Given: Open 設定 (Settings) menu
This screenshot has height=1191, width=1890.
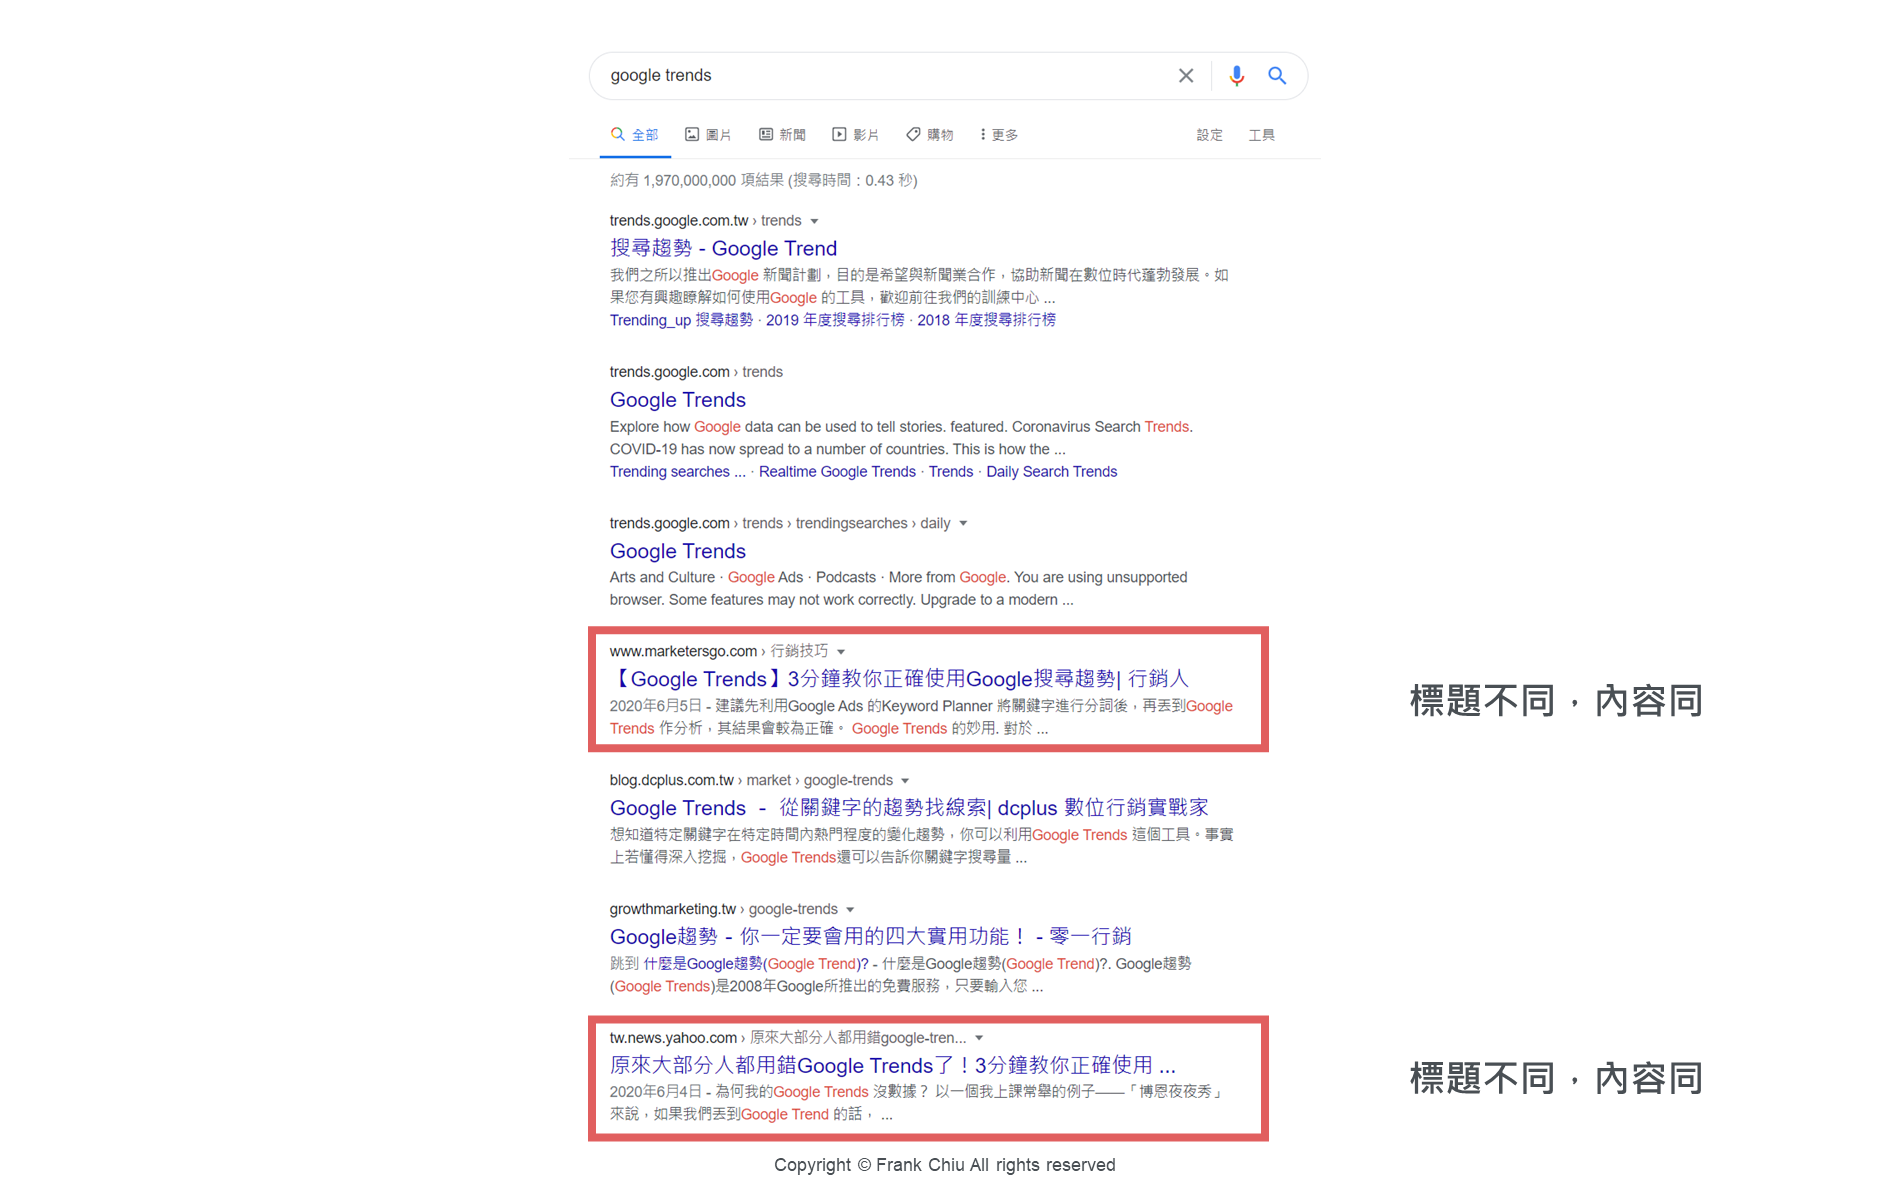Looking at the screenshot, I should tap(1209, 135).
